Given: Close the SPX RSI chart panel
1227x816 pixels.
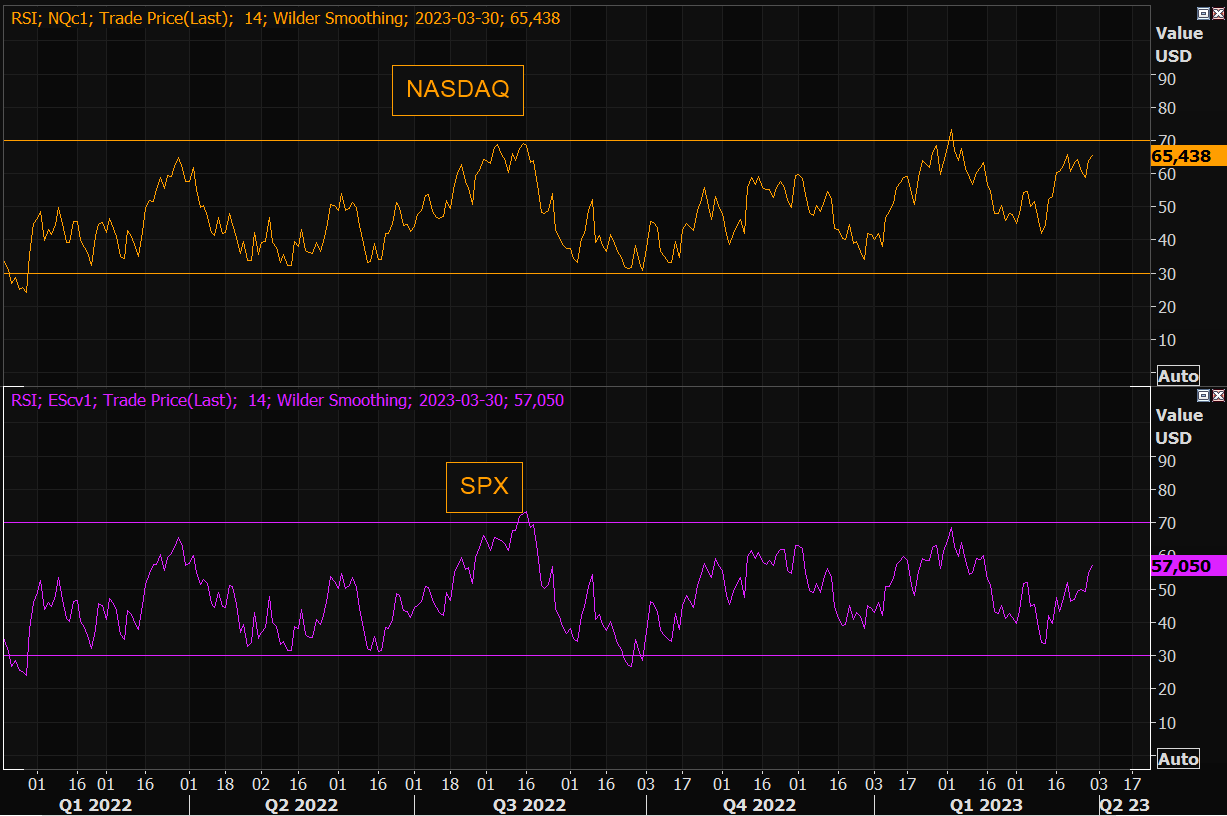Looking at the screenshot, I should (x=1217, y=396).
